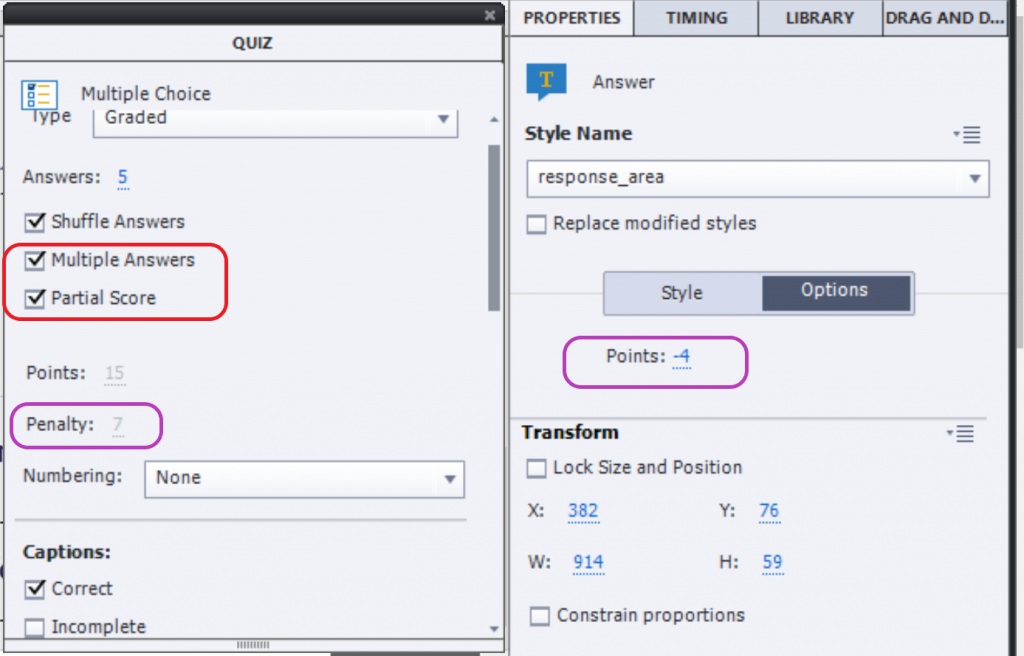Click the Answer text object icon
1024x656 pixels.
(x=546, y=82)
